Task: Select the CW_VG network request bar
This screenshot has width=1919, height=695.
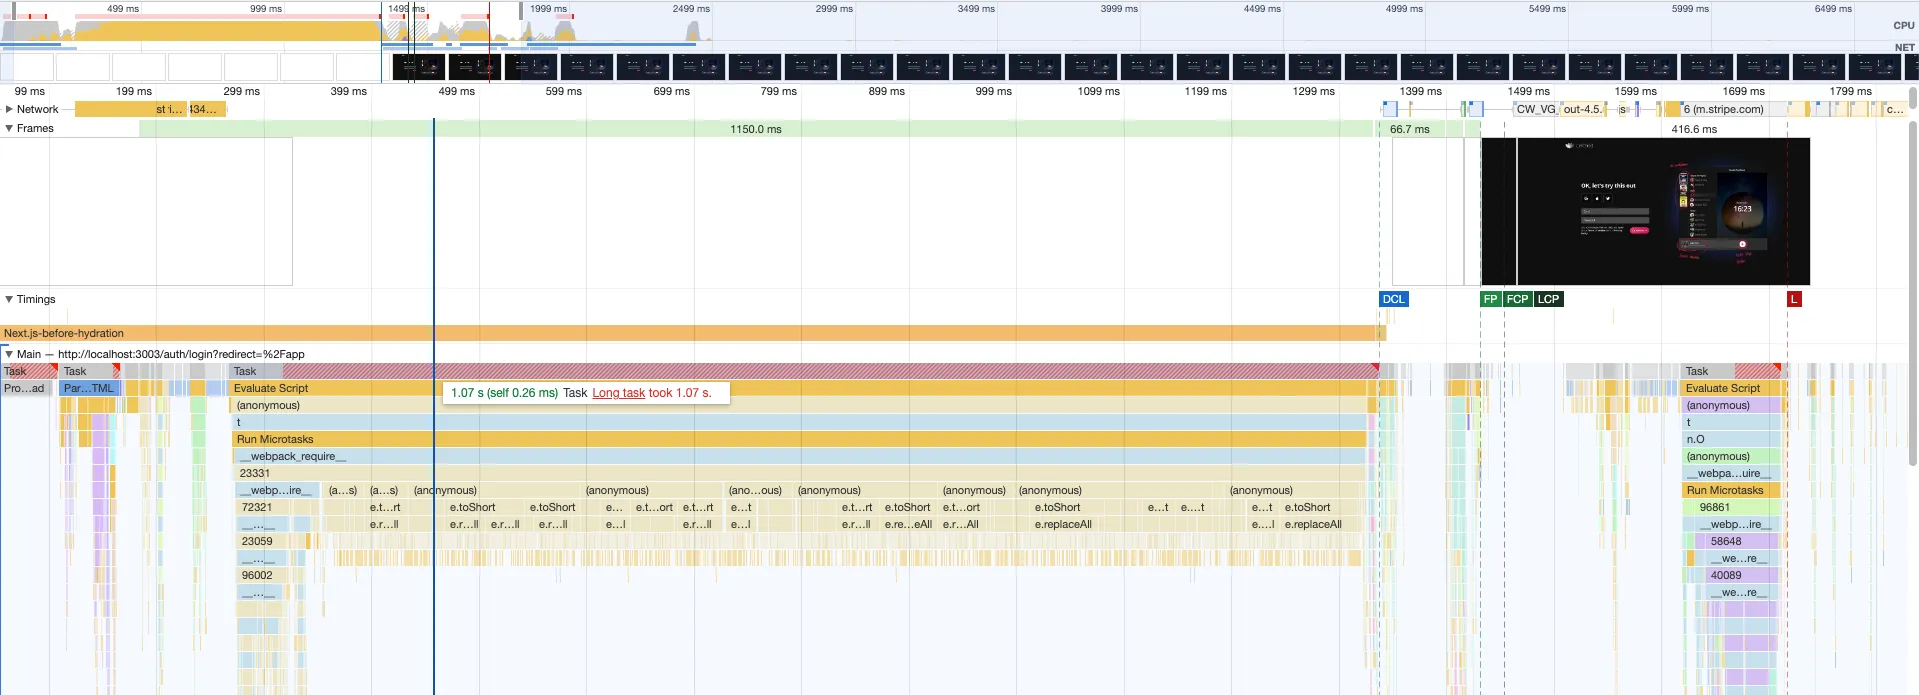Action: pyautogui.click(x=1535, y=109)
